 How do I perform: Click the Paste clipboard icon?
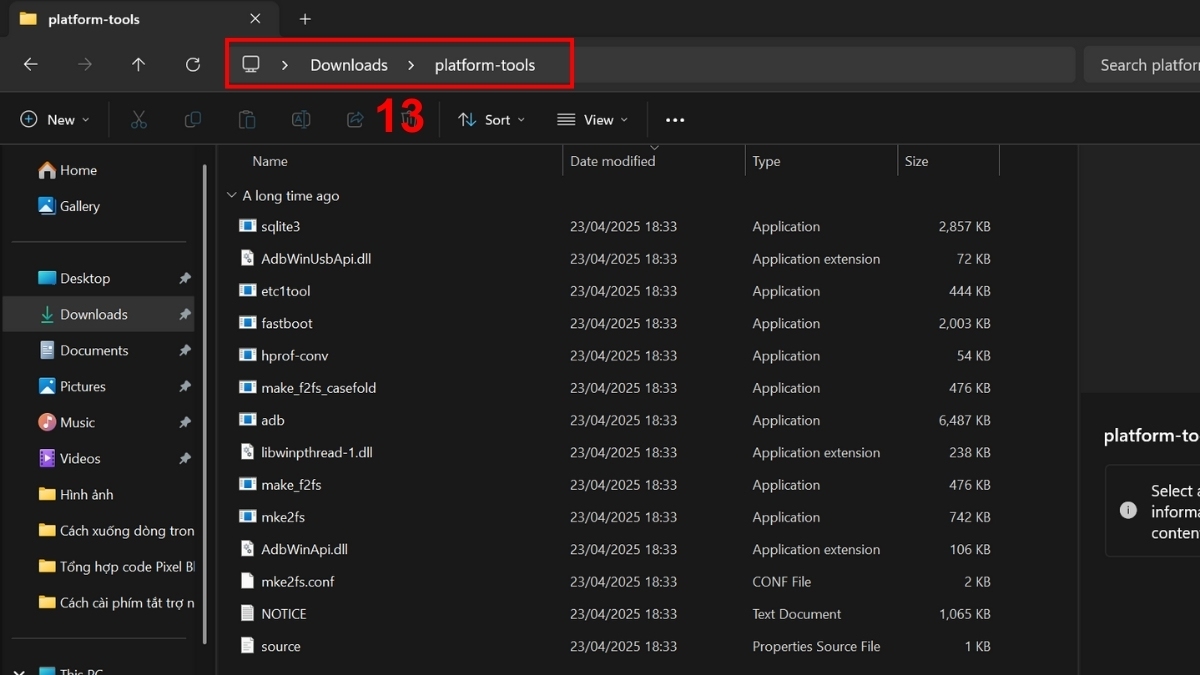[247, 120]
